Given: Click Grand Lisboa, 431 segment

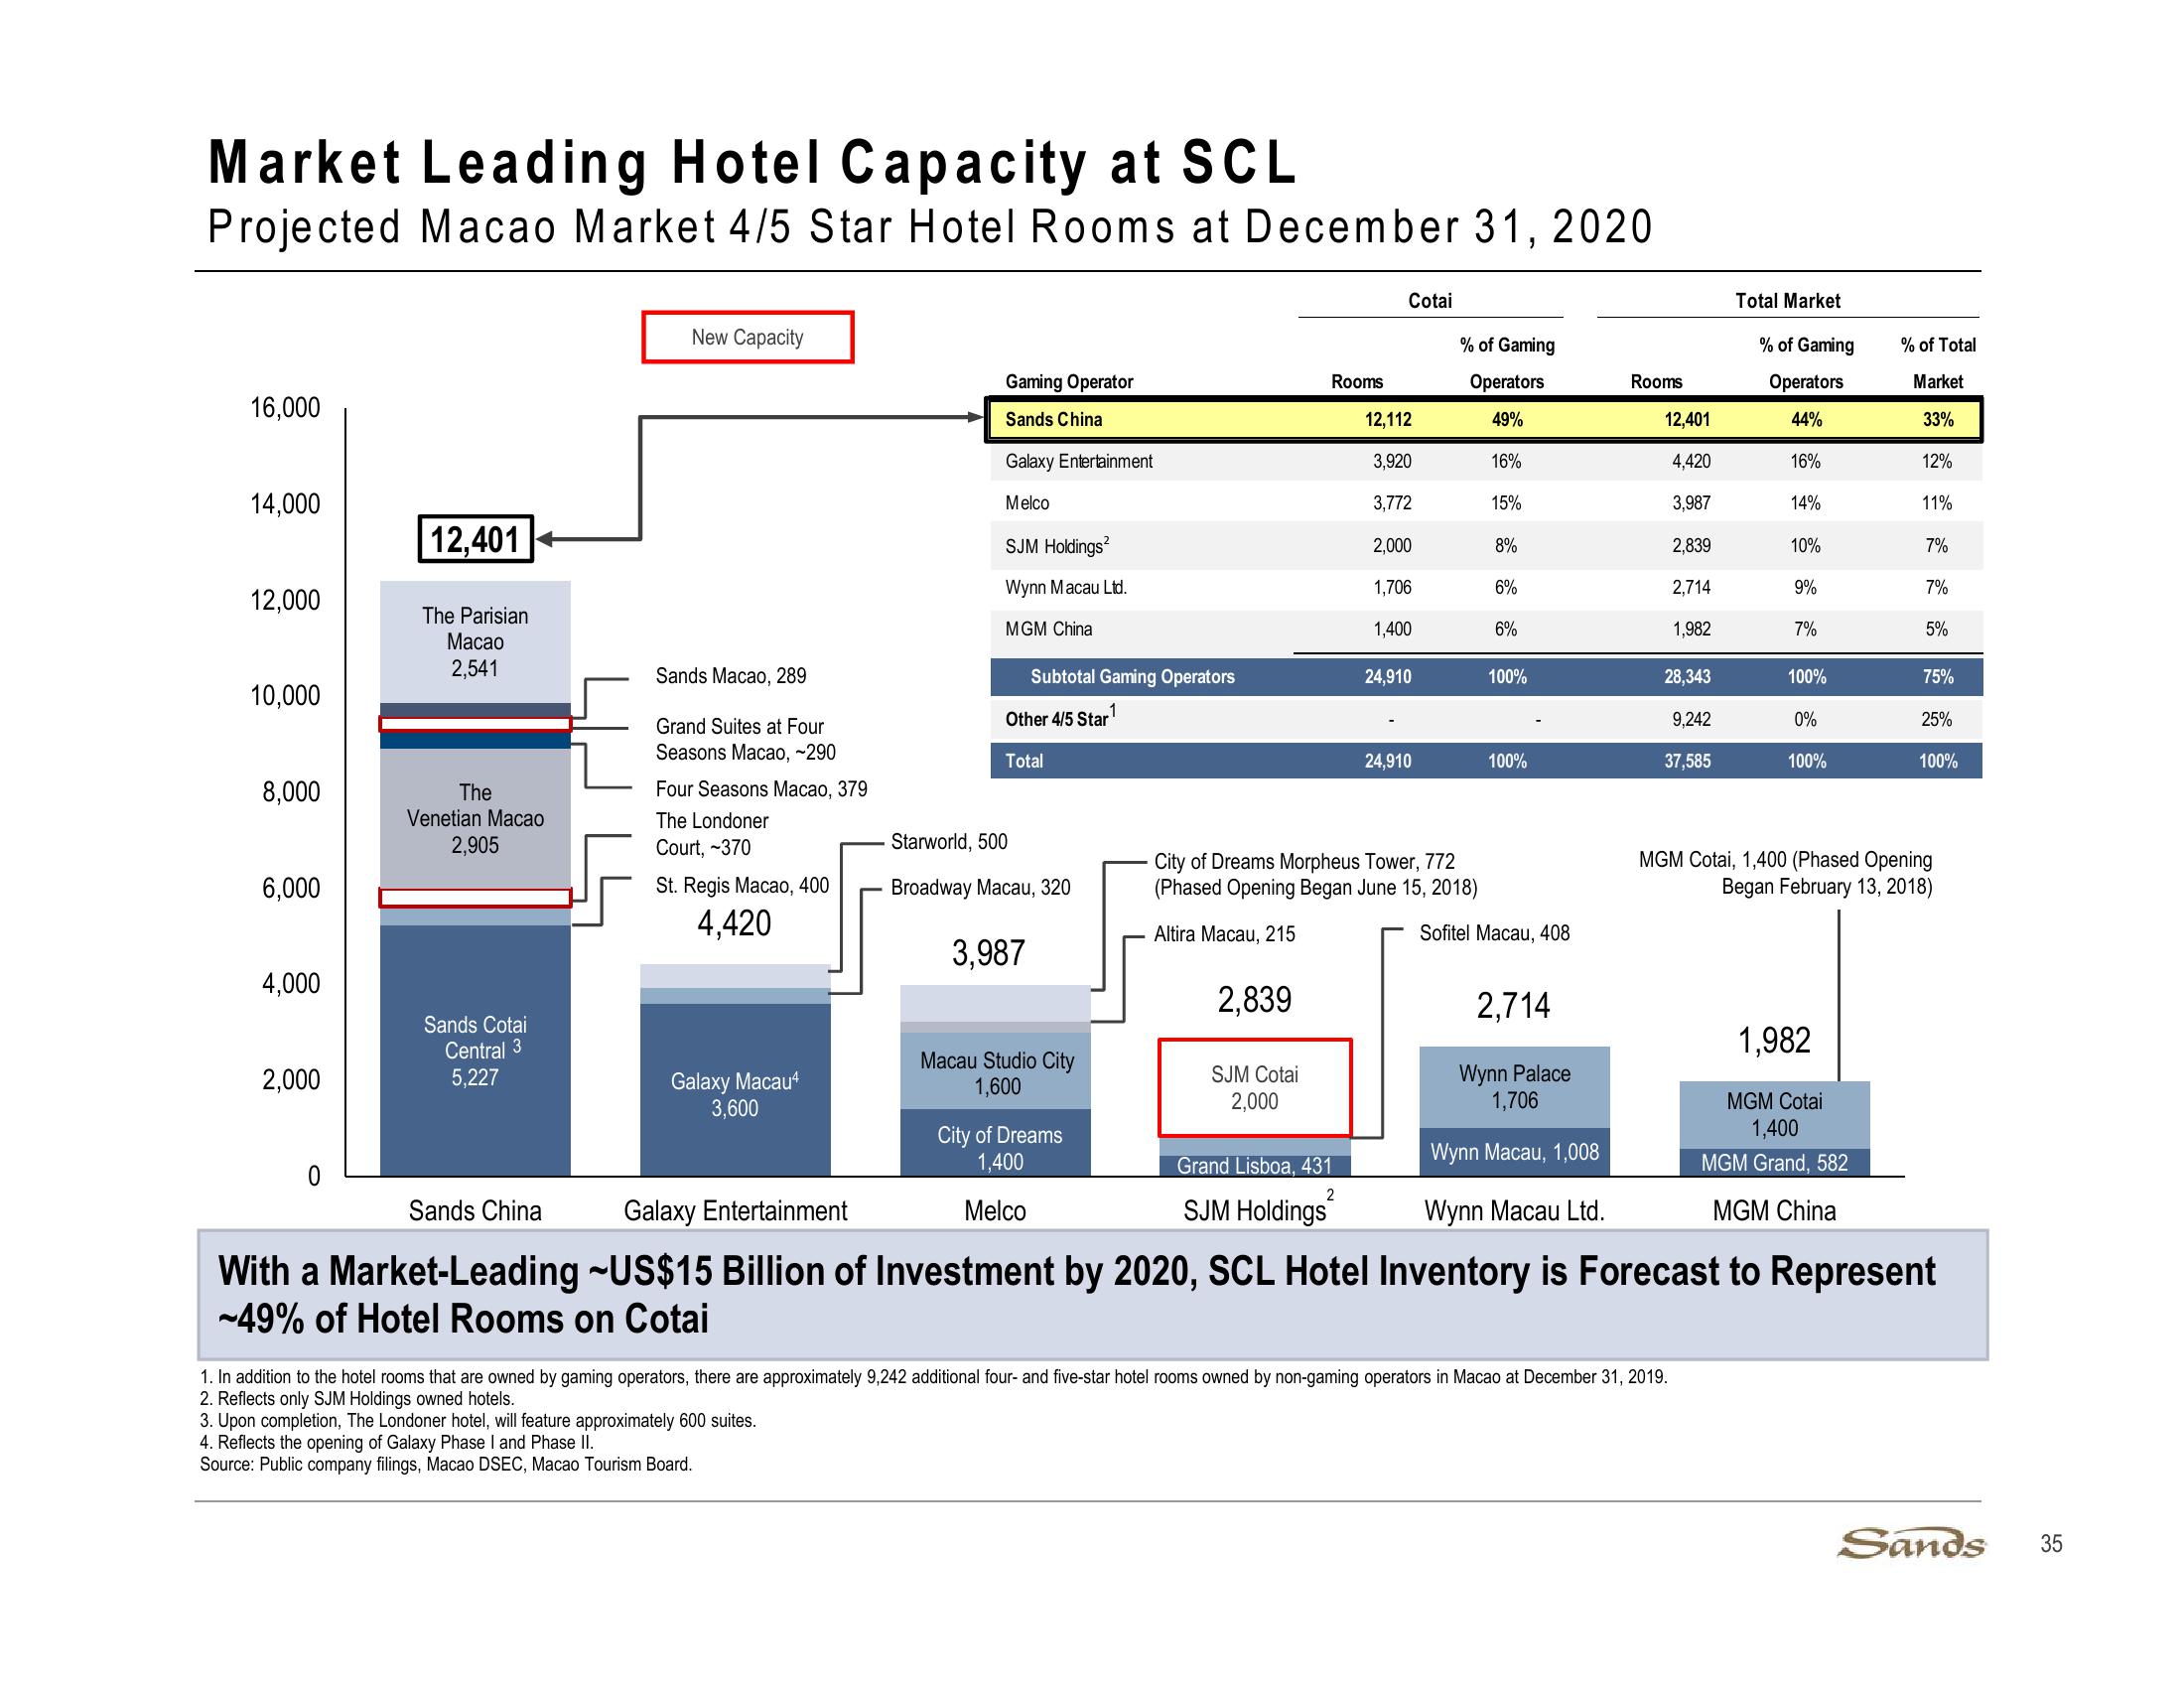Looking at the screenshot, I should (x=1255, y=1165).
